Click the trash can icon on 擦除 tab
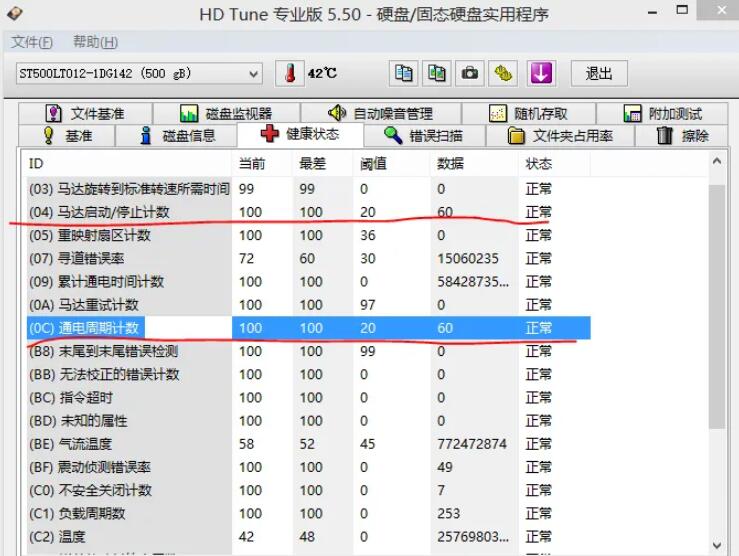Image resolution: width=739 pixels, height=556 pixels. click(x=665, y=135)
